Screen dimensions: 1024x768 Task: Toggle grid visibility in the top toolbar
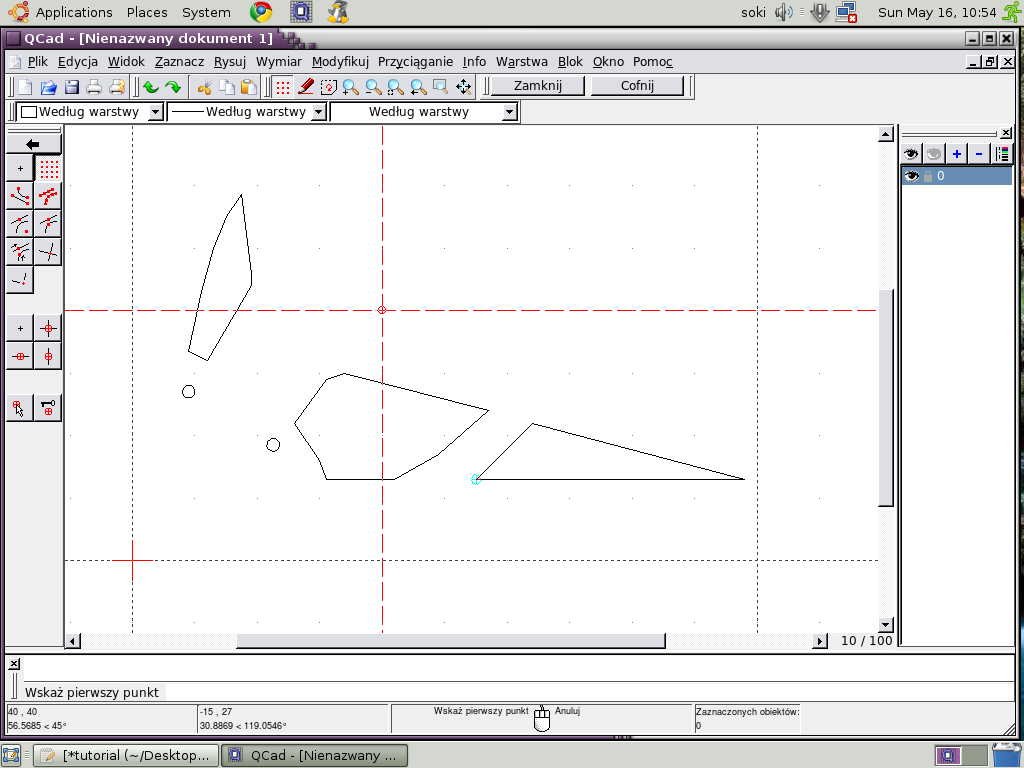(283, 87)
